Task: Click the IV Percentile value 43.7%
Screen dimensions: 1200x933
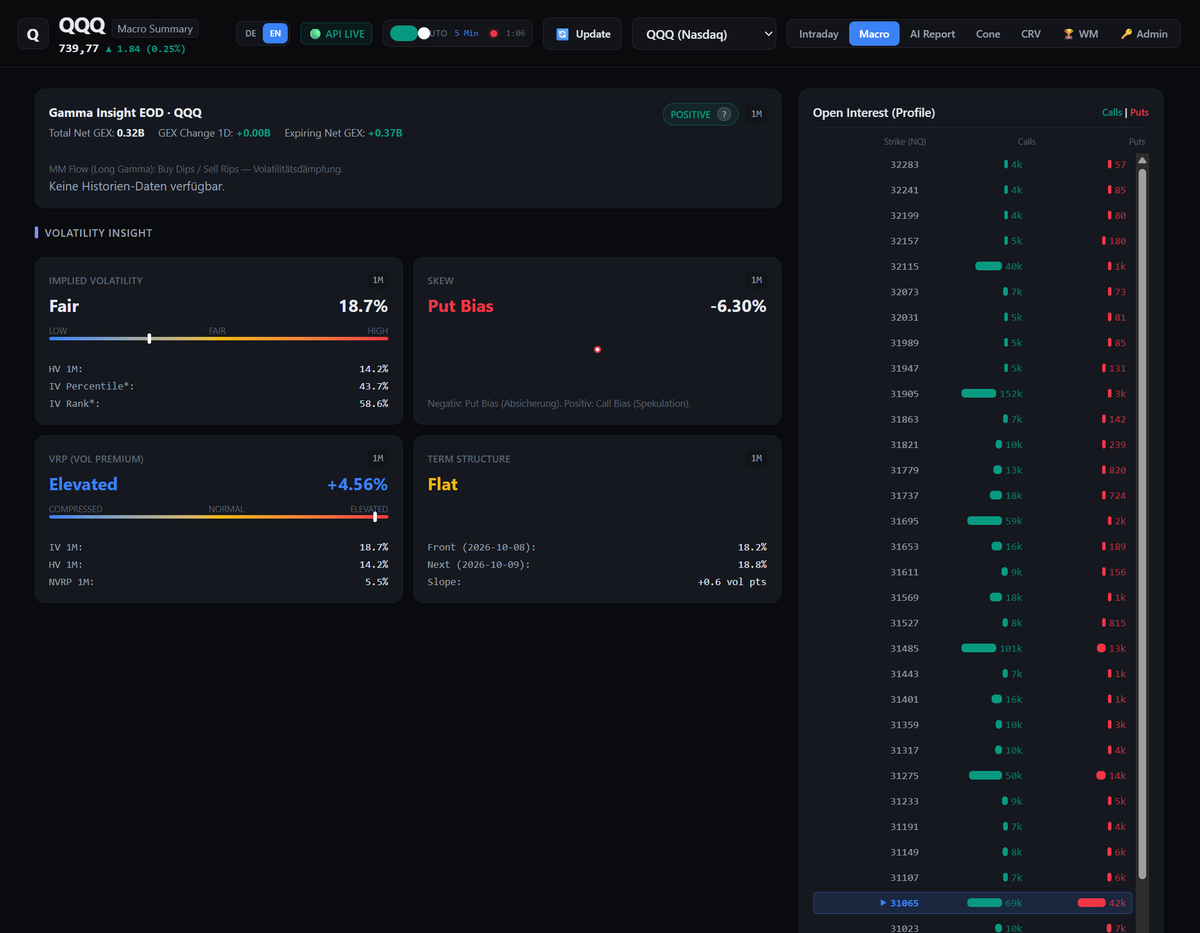Action: point(373,386)
